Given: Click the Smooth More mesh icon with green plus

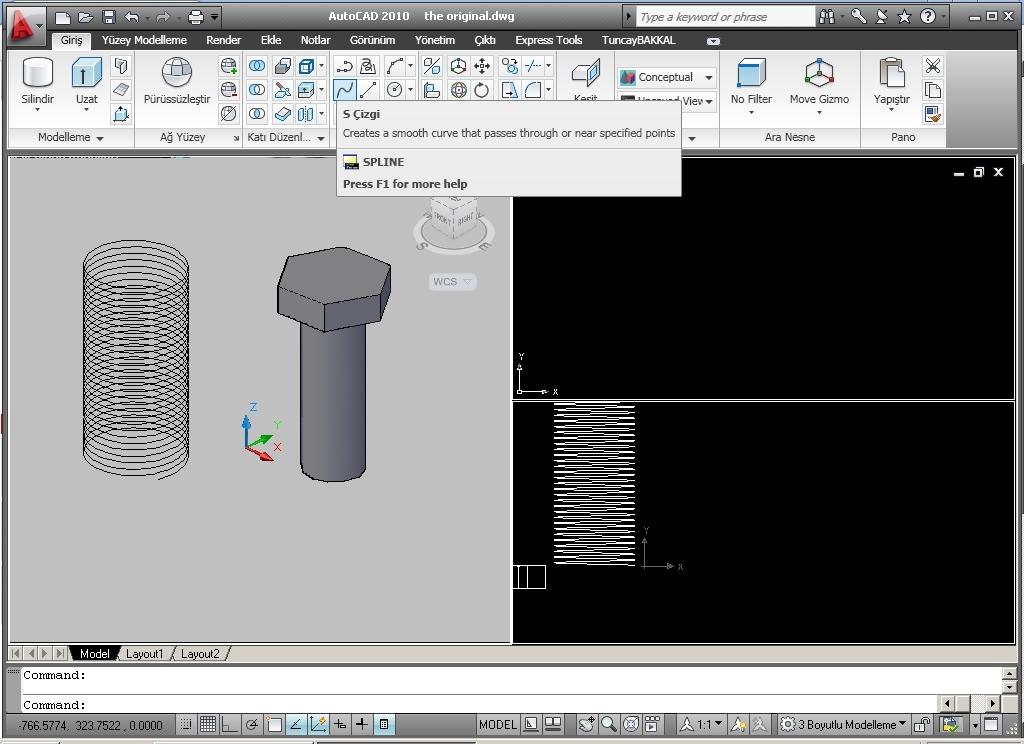Looking at the screenshot, I should point(229,65).
